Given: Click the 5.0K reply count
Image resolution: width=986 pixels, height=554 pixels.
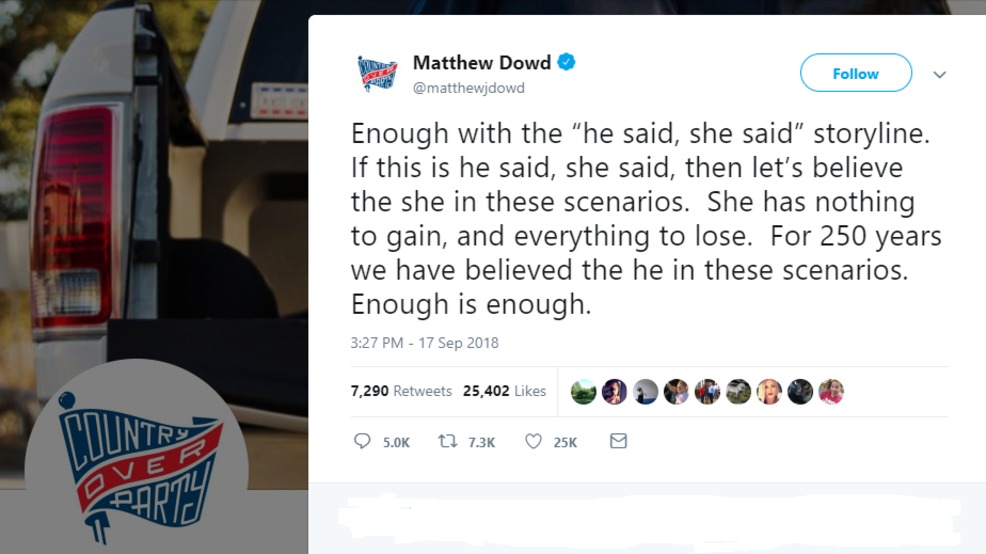Looking at the screenshot, I should pos(396,443).
